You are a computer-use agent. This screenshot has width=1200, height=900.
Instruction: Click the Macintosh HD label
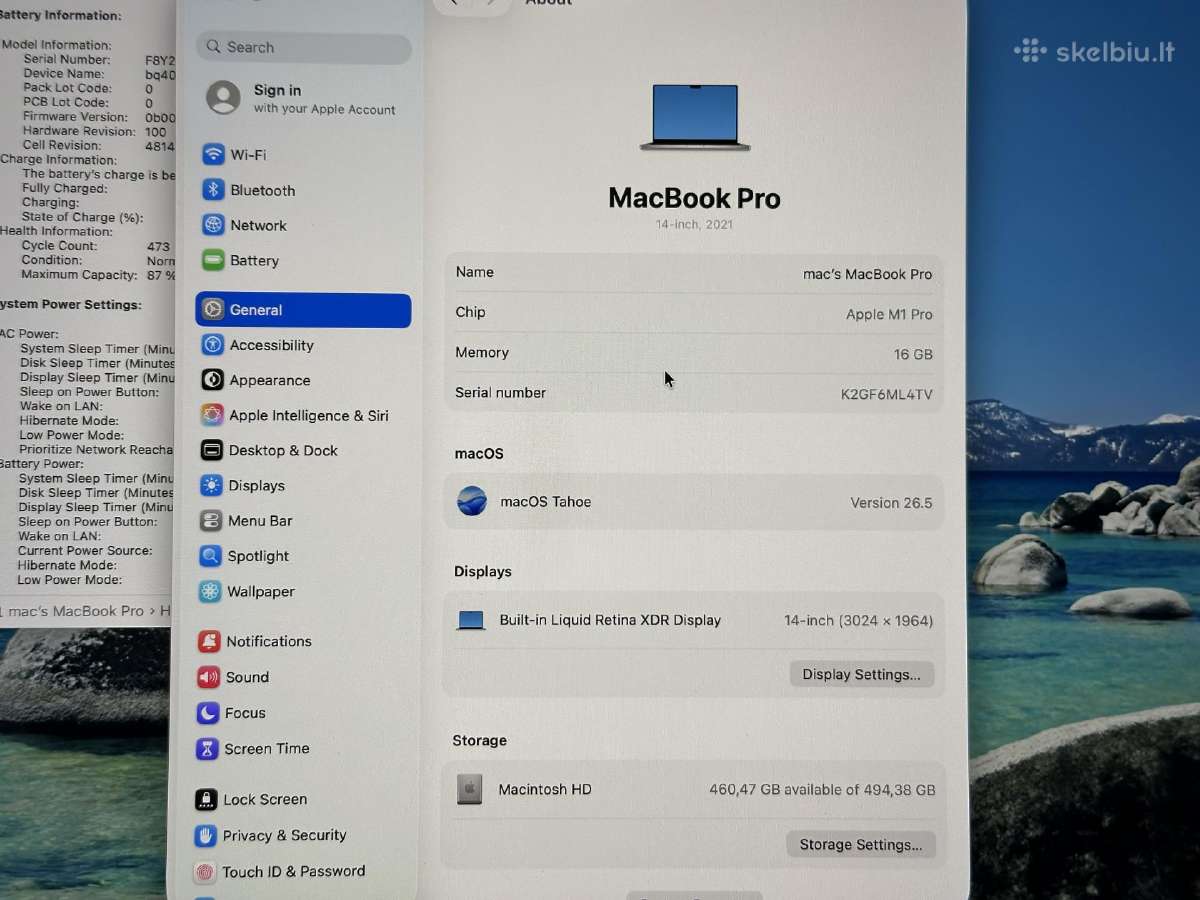tap(545, 789)
